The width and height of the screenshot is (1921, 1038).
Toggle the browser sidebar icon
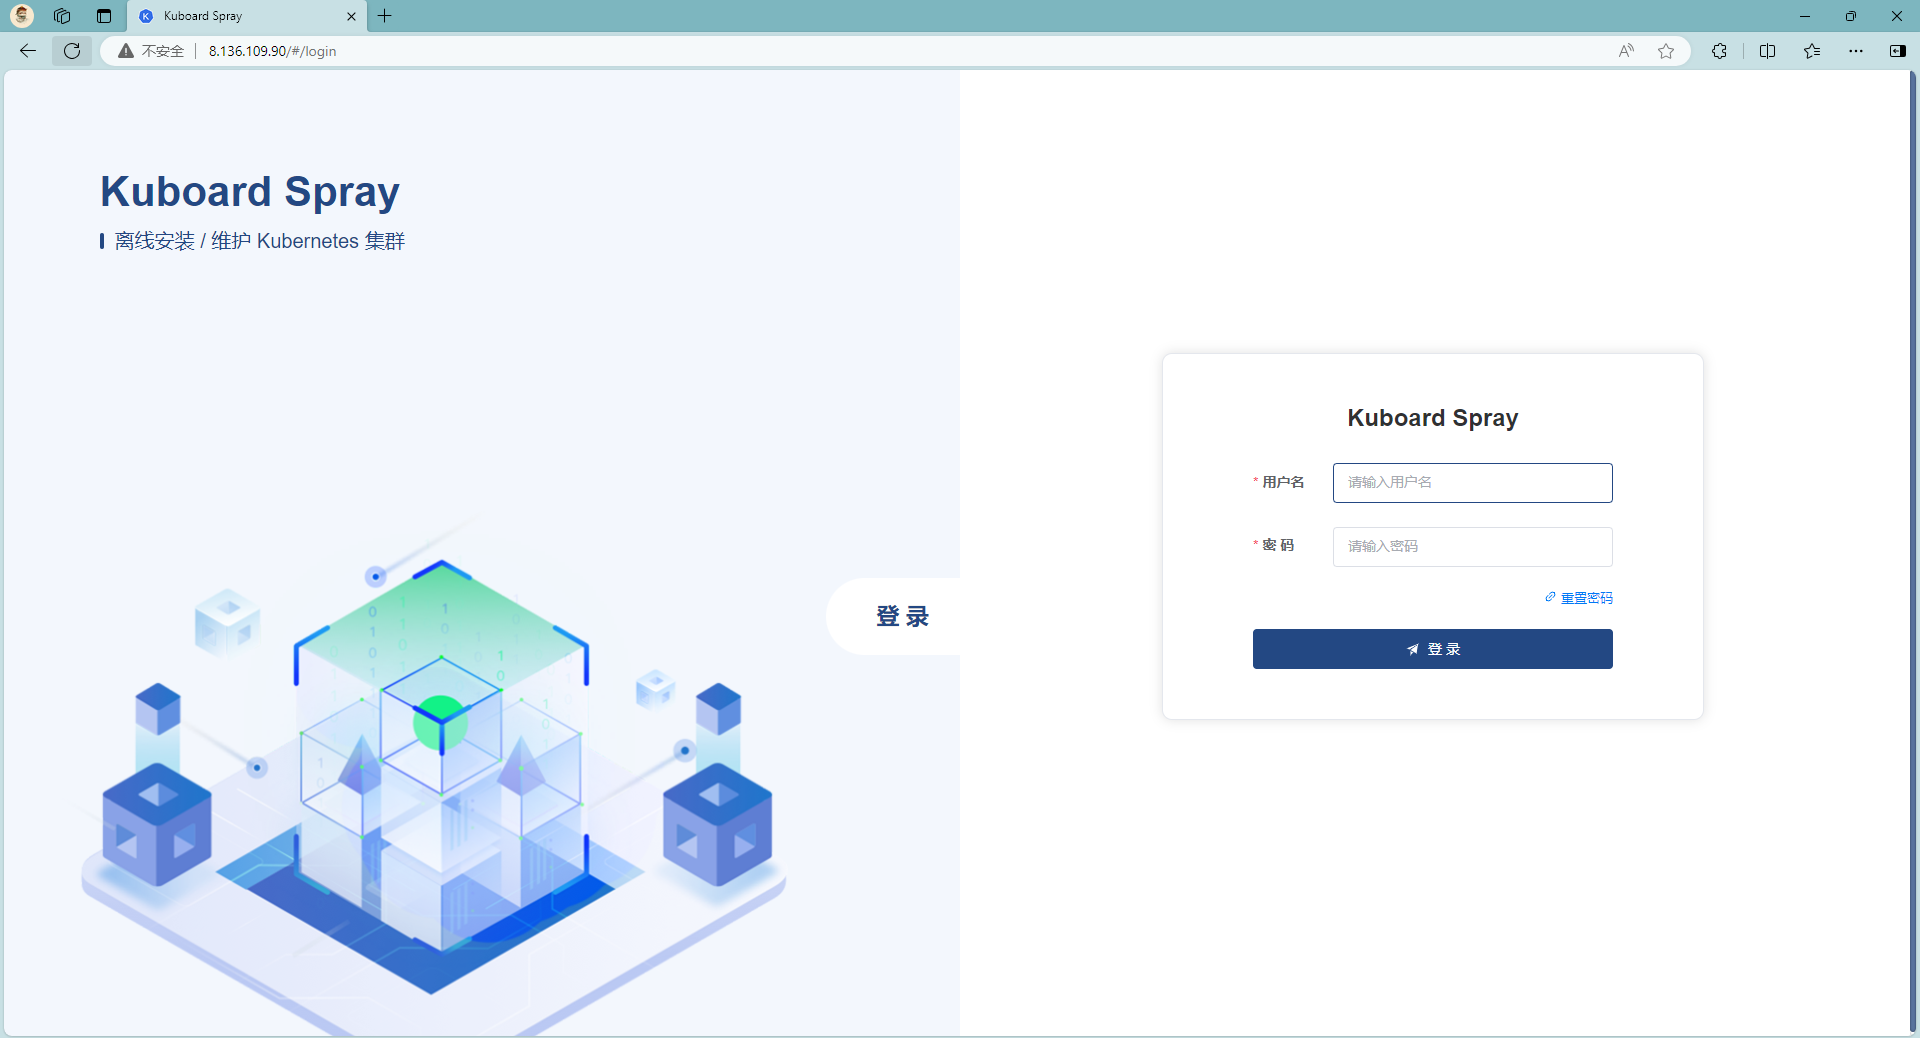[x=1897, y=51]
